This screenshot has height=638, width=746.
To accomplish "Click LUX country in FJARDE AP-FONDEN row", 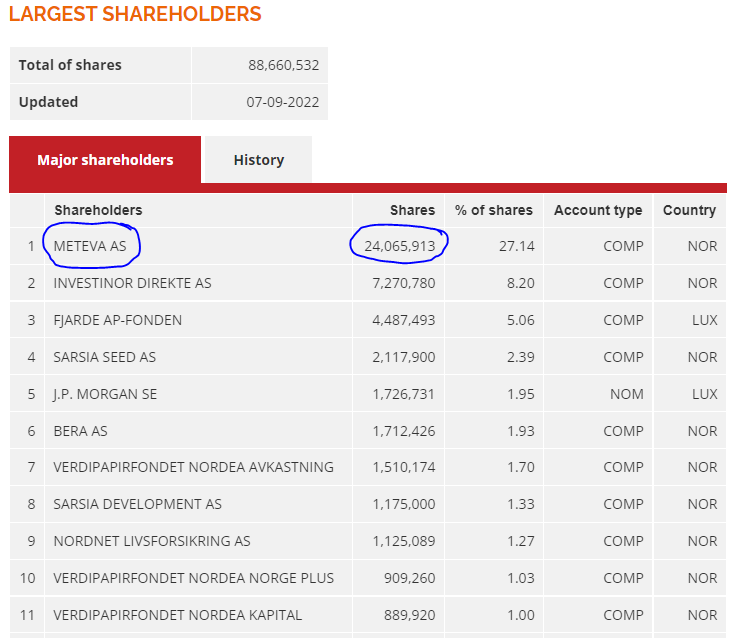I will (x=704, y=320).
